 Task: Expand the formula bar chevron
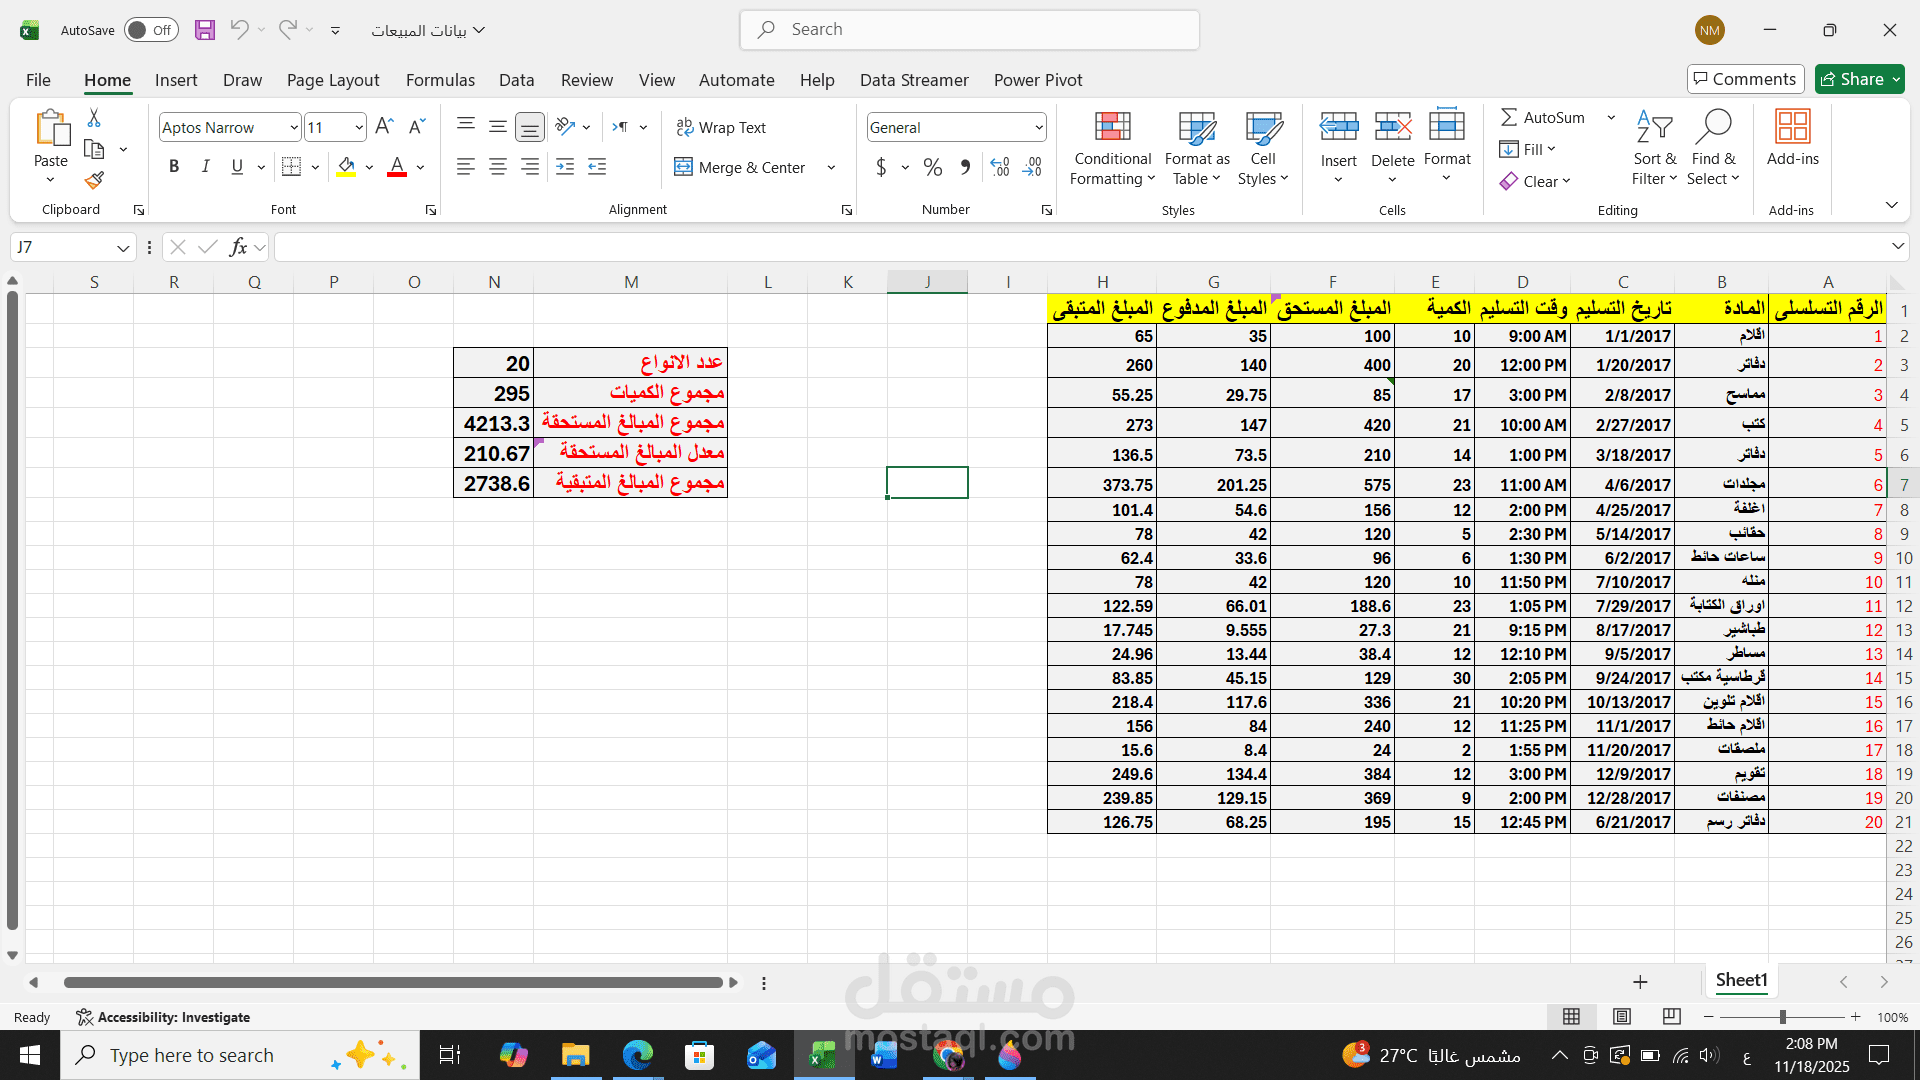coord(1898,247)
